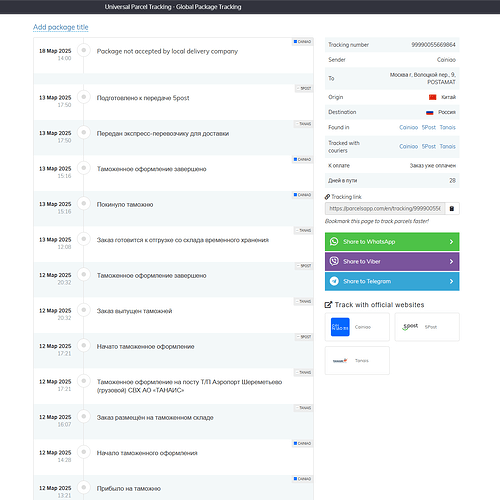Image resolution: width=500 pixels, height=500 pixels.
Task: Select the tracking link URL field
Action: 385,209
